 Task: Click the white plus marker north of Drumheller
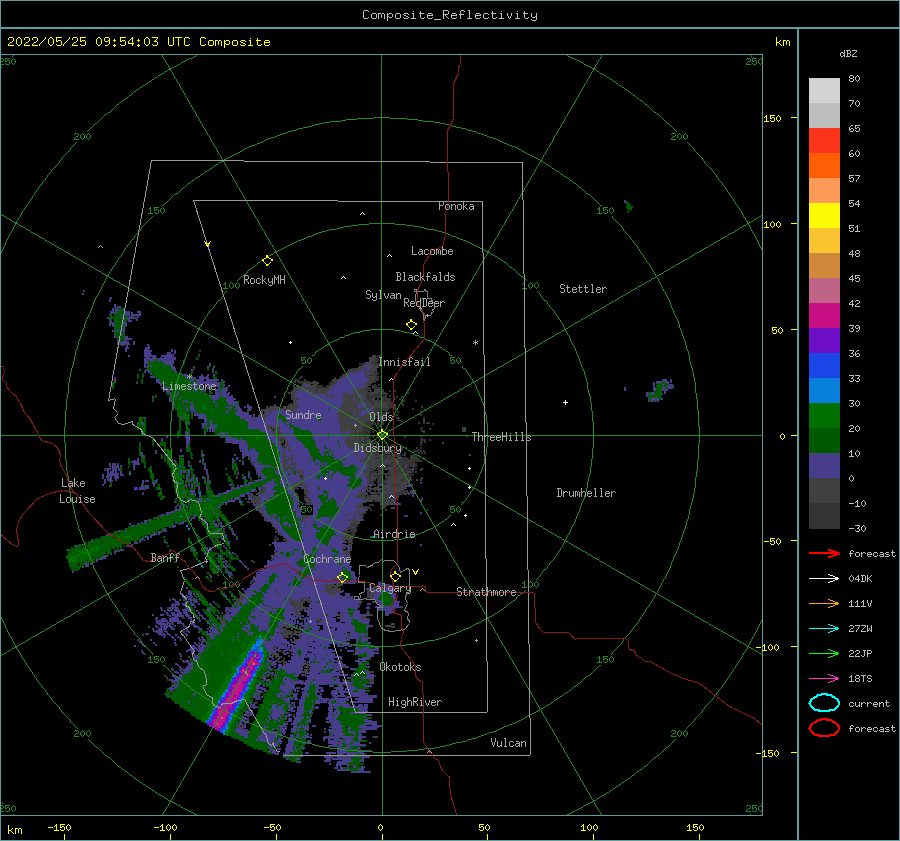pos(565,402)
